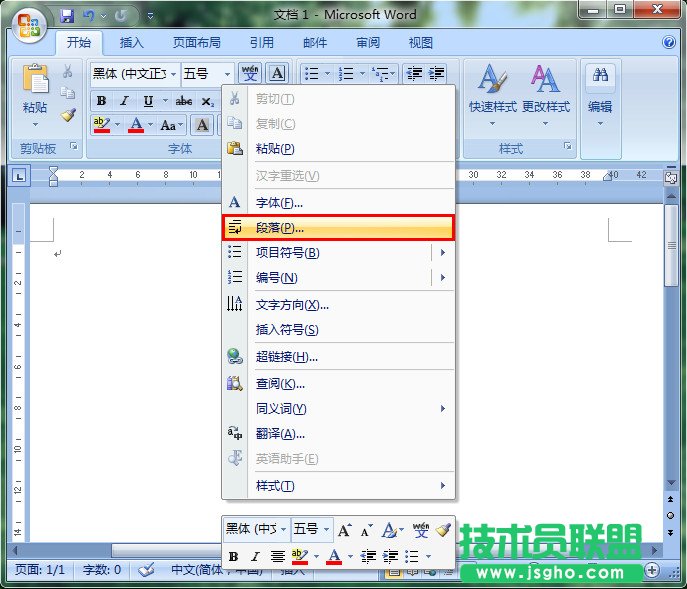
Task: Toggle the ruler view button above scrollbar
Action: (670, 178)
